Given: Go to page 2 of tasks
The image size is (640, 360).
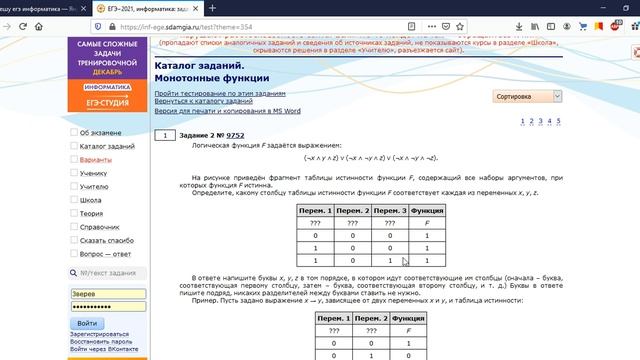Looking at the screenshot, I should tap(531, 121).
